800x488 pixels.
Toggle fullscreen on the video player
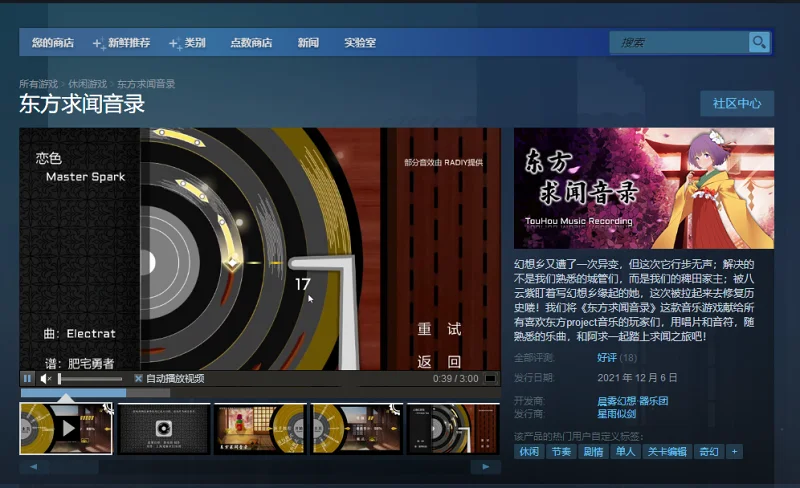[490, 378]
